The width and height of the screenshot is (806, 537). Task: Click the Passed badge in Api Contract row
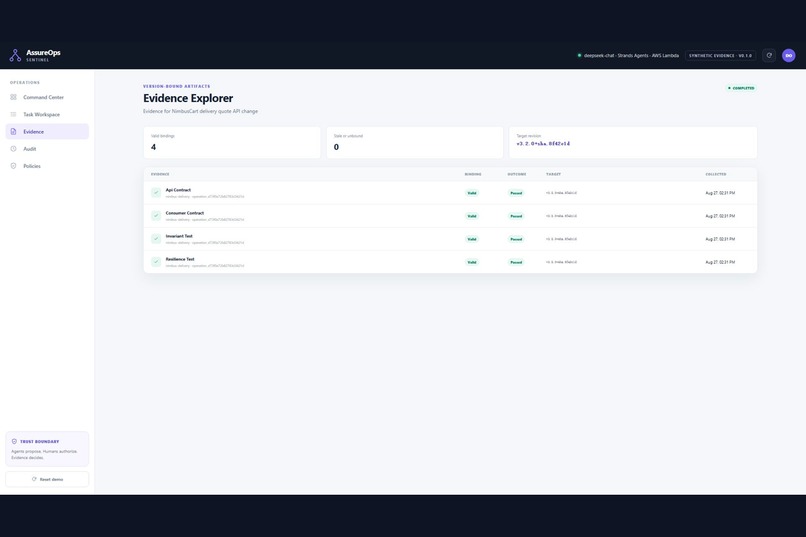[516, 193]
